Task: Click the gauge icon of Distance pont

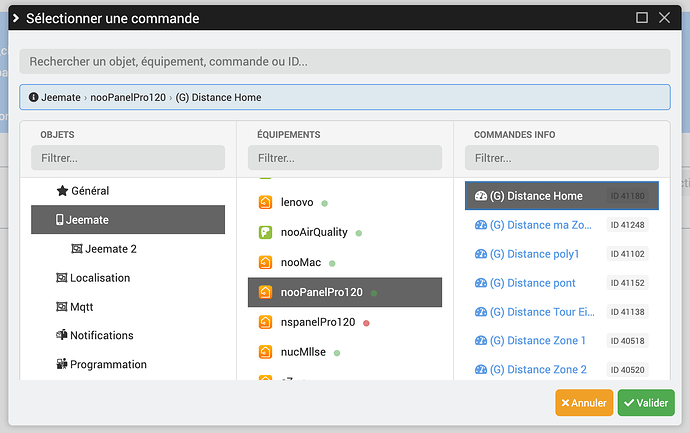Action: click(481, 283)
